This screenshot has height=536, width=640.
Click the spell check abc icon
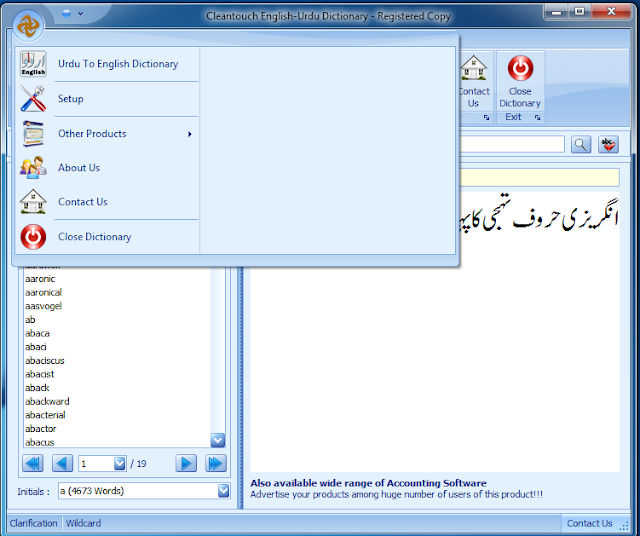pos(608,145)
